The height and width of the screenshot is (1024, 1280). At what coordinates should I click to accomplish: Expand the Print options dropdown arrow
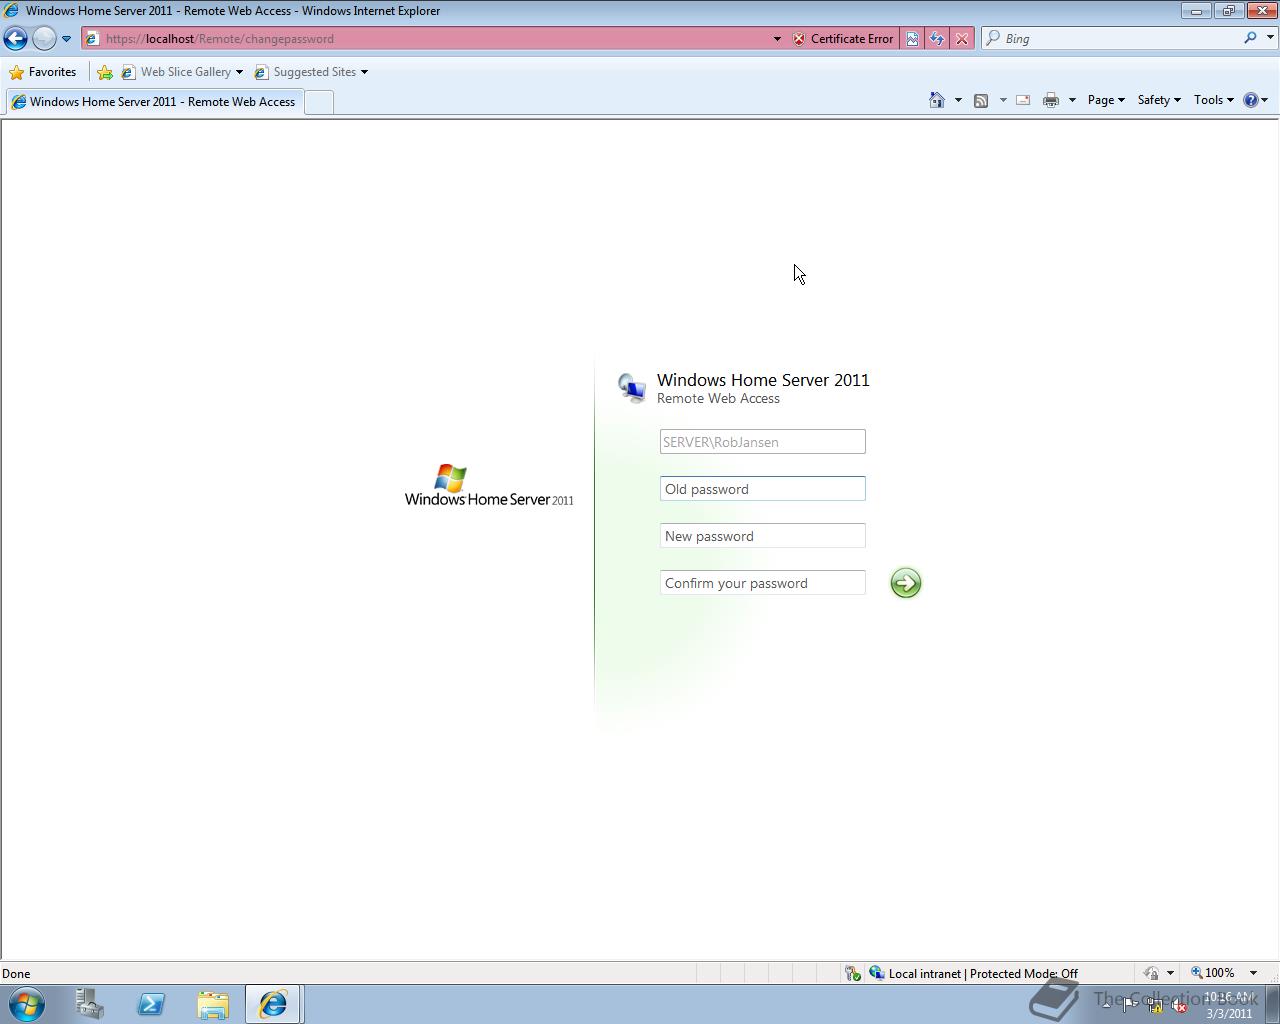[x=1072, y=100]
